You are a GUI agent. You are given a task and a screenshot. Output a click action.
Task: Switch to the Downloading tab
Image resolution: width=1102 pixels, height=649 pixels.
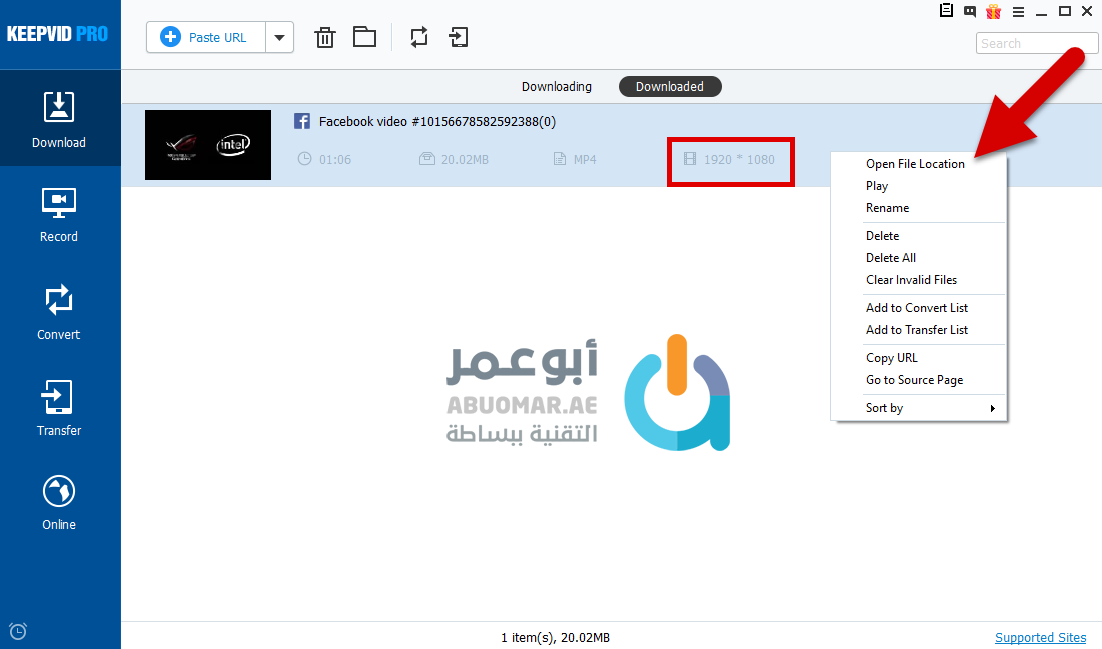(x=557, y=87)
